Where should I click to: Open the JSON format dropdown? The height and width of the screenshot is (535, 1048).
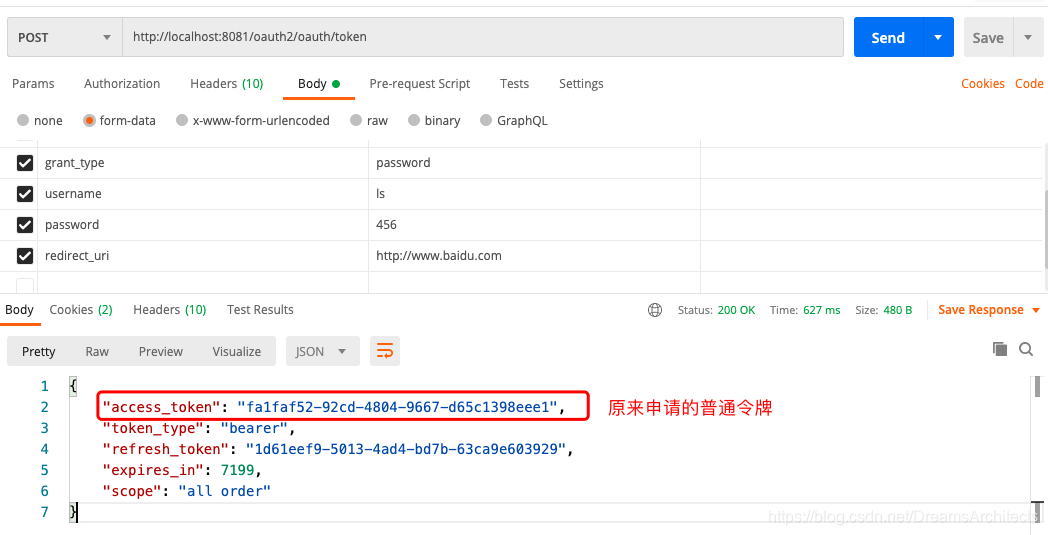click(323, 351)
